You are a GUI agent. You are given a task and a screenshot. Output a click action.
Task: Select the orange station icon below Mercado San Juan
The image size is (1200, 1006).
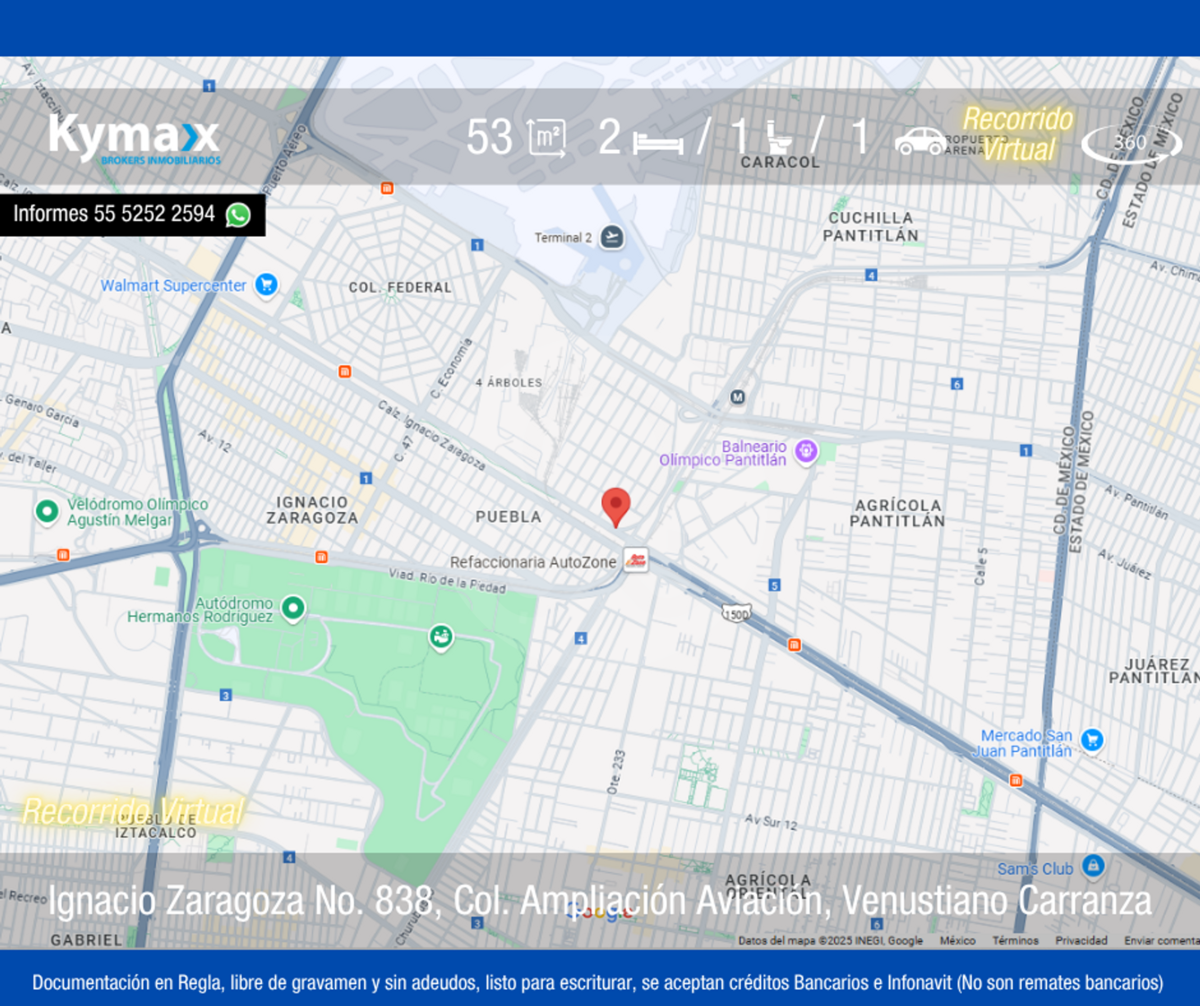(1016, 780)
